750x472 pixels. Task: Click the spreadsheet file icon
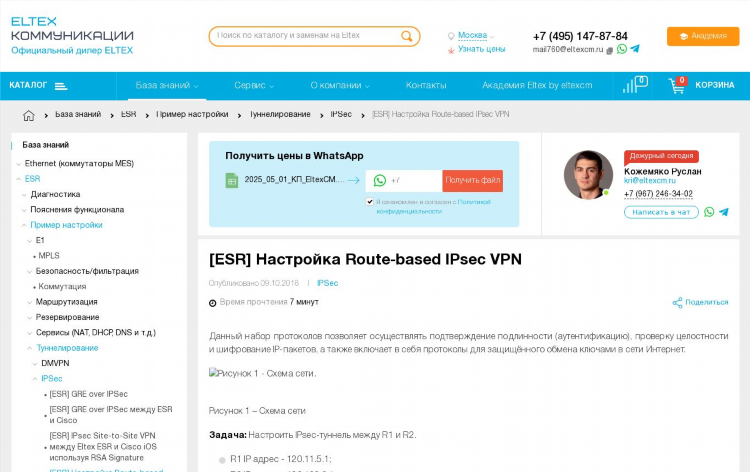pyautogui.click(x=232, y=180)
